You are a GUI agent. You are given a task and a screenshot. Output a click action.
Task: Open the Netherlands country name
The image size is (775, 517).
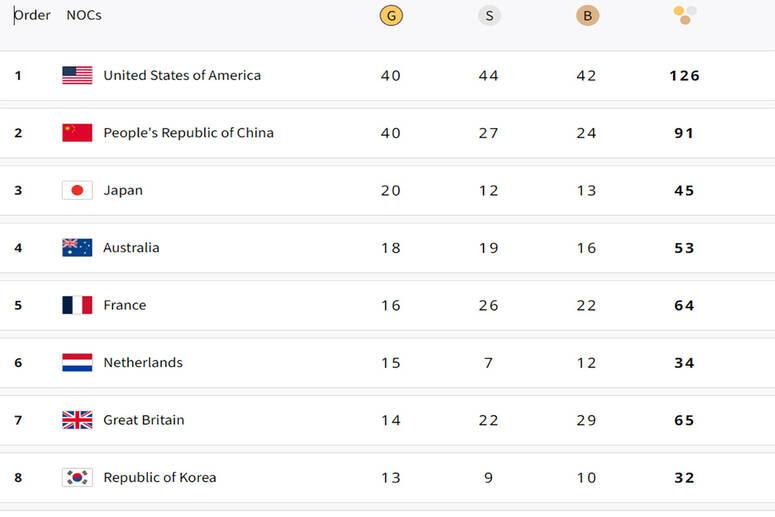[x=143, y=363]
